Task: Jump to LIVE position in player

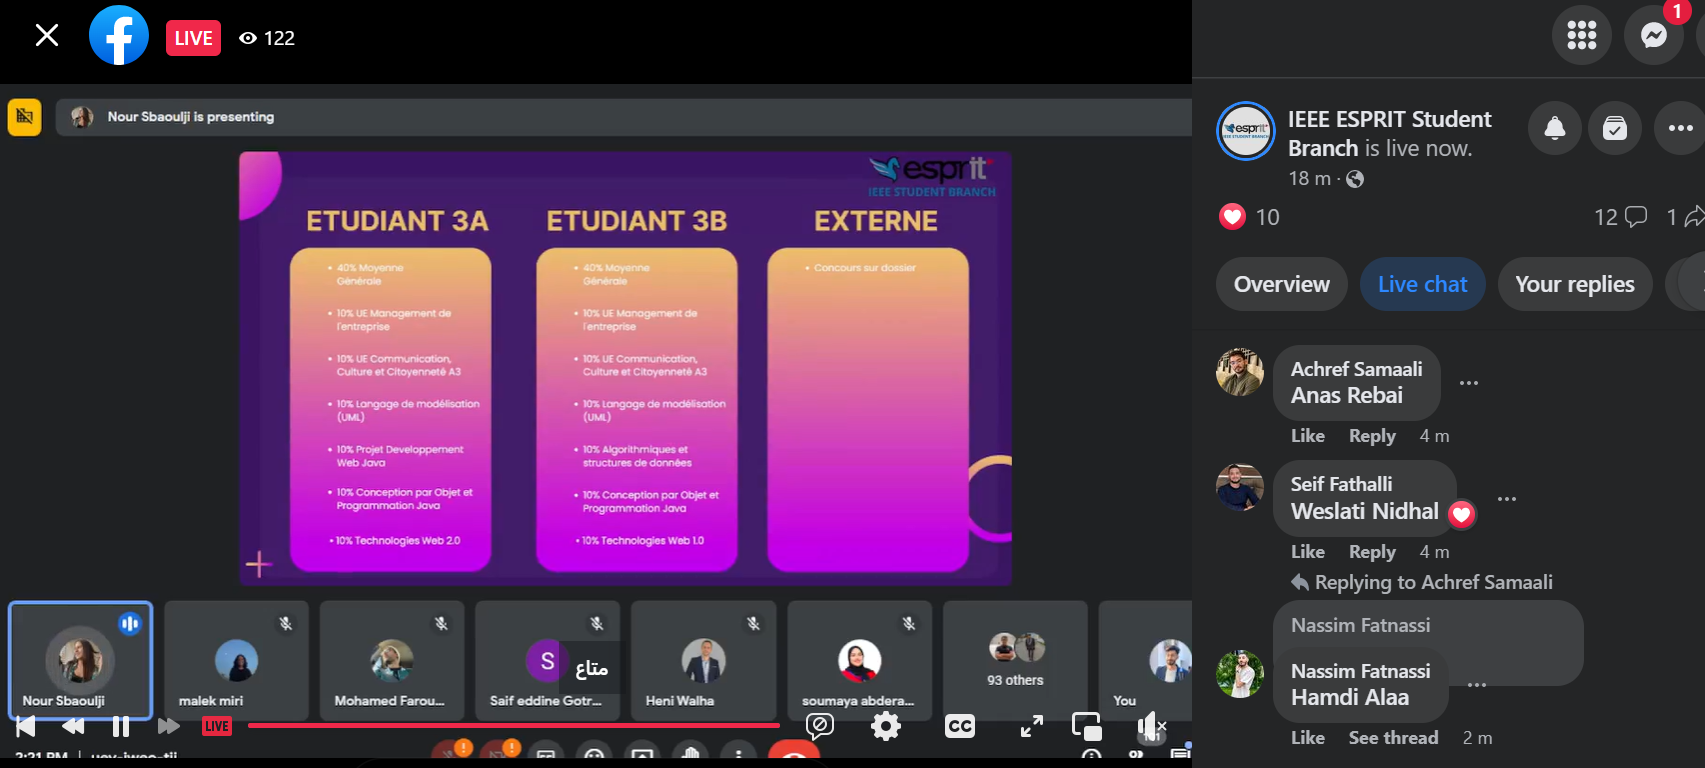Action: coord(217,726)
